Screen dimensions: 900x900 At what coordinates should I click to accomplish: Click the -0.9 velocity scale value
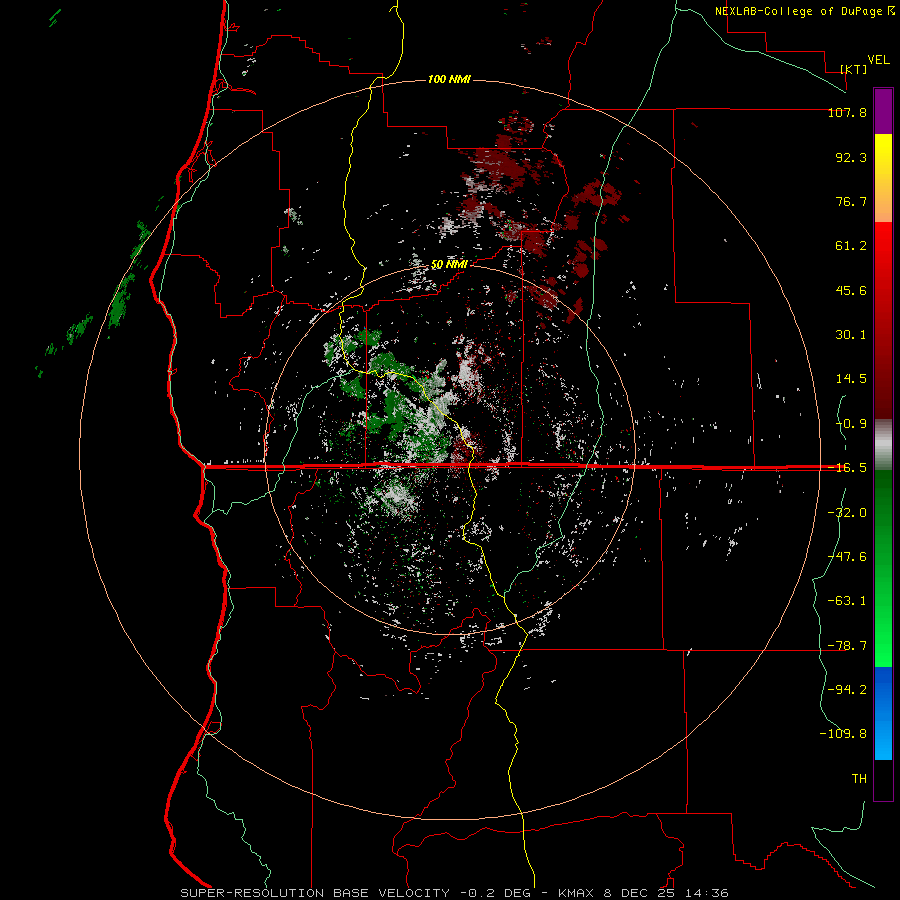pos(851,424)
